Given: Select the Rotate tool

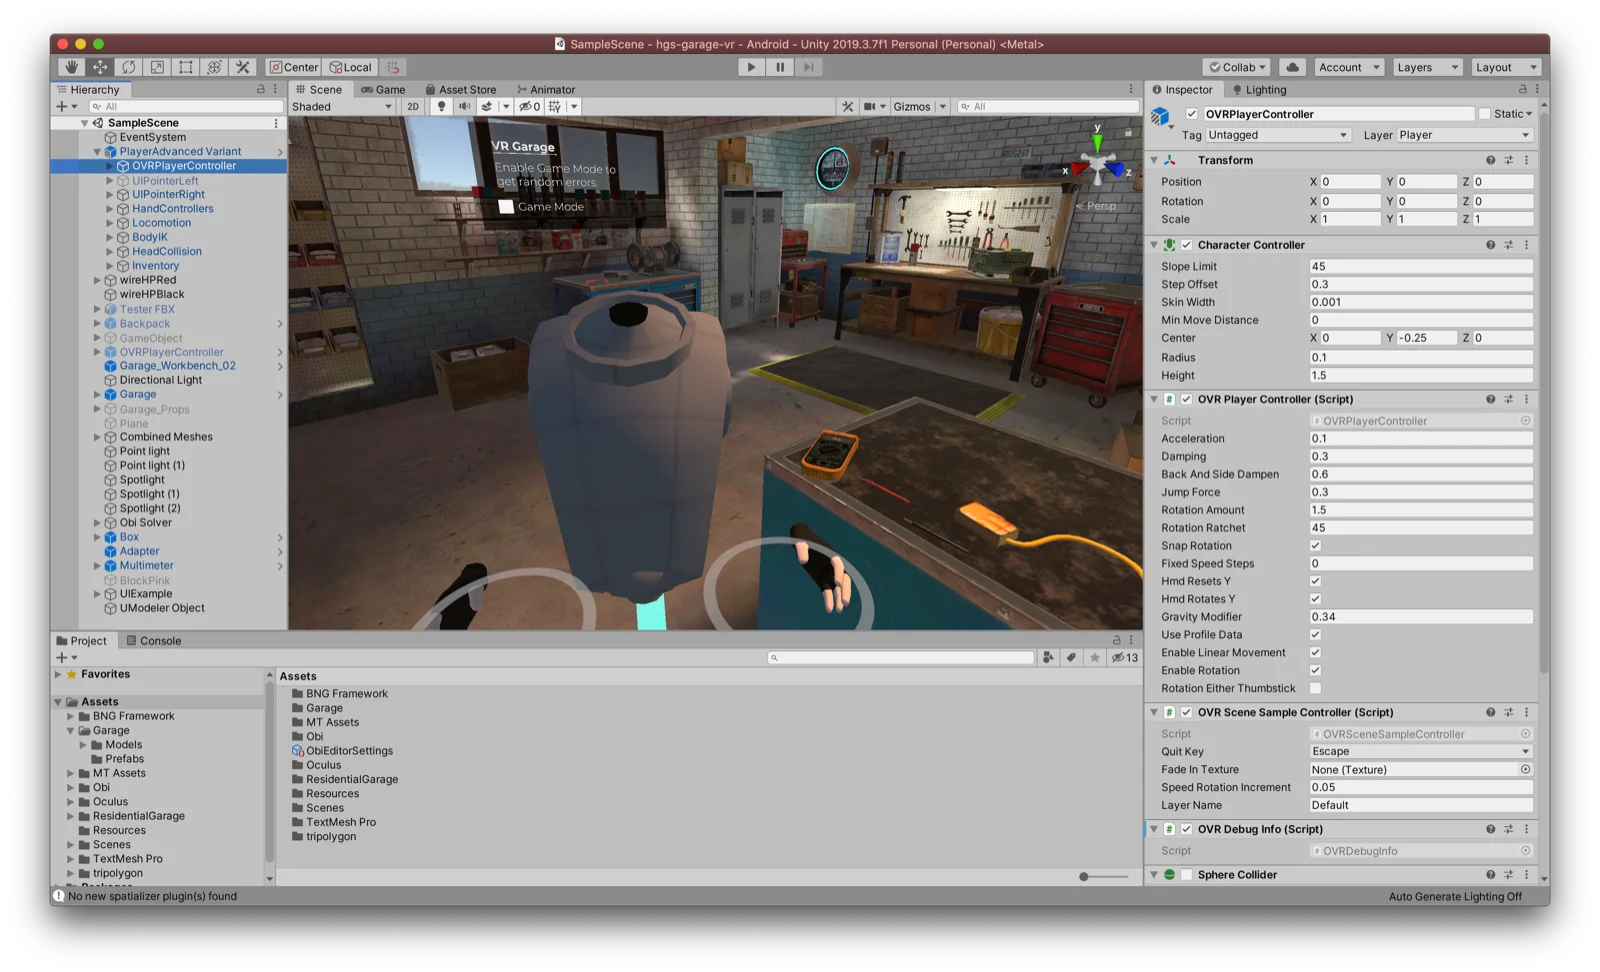Looking at the screenshot, I should pyautogui.click(x=128, y=67).
